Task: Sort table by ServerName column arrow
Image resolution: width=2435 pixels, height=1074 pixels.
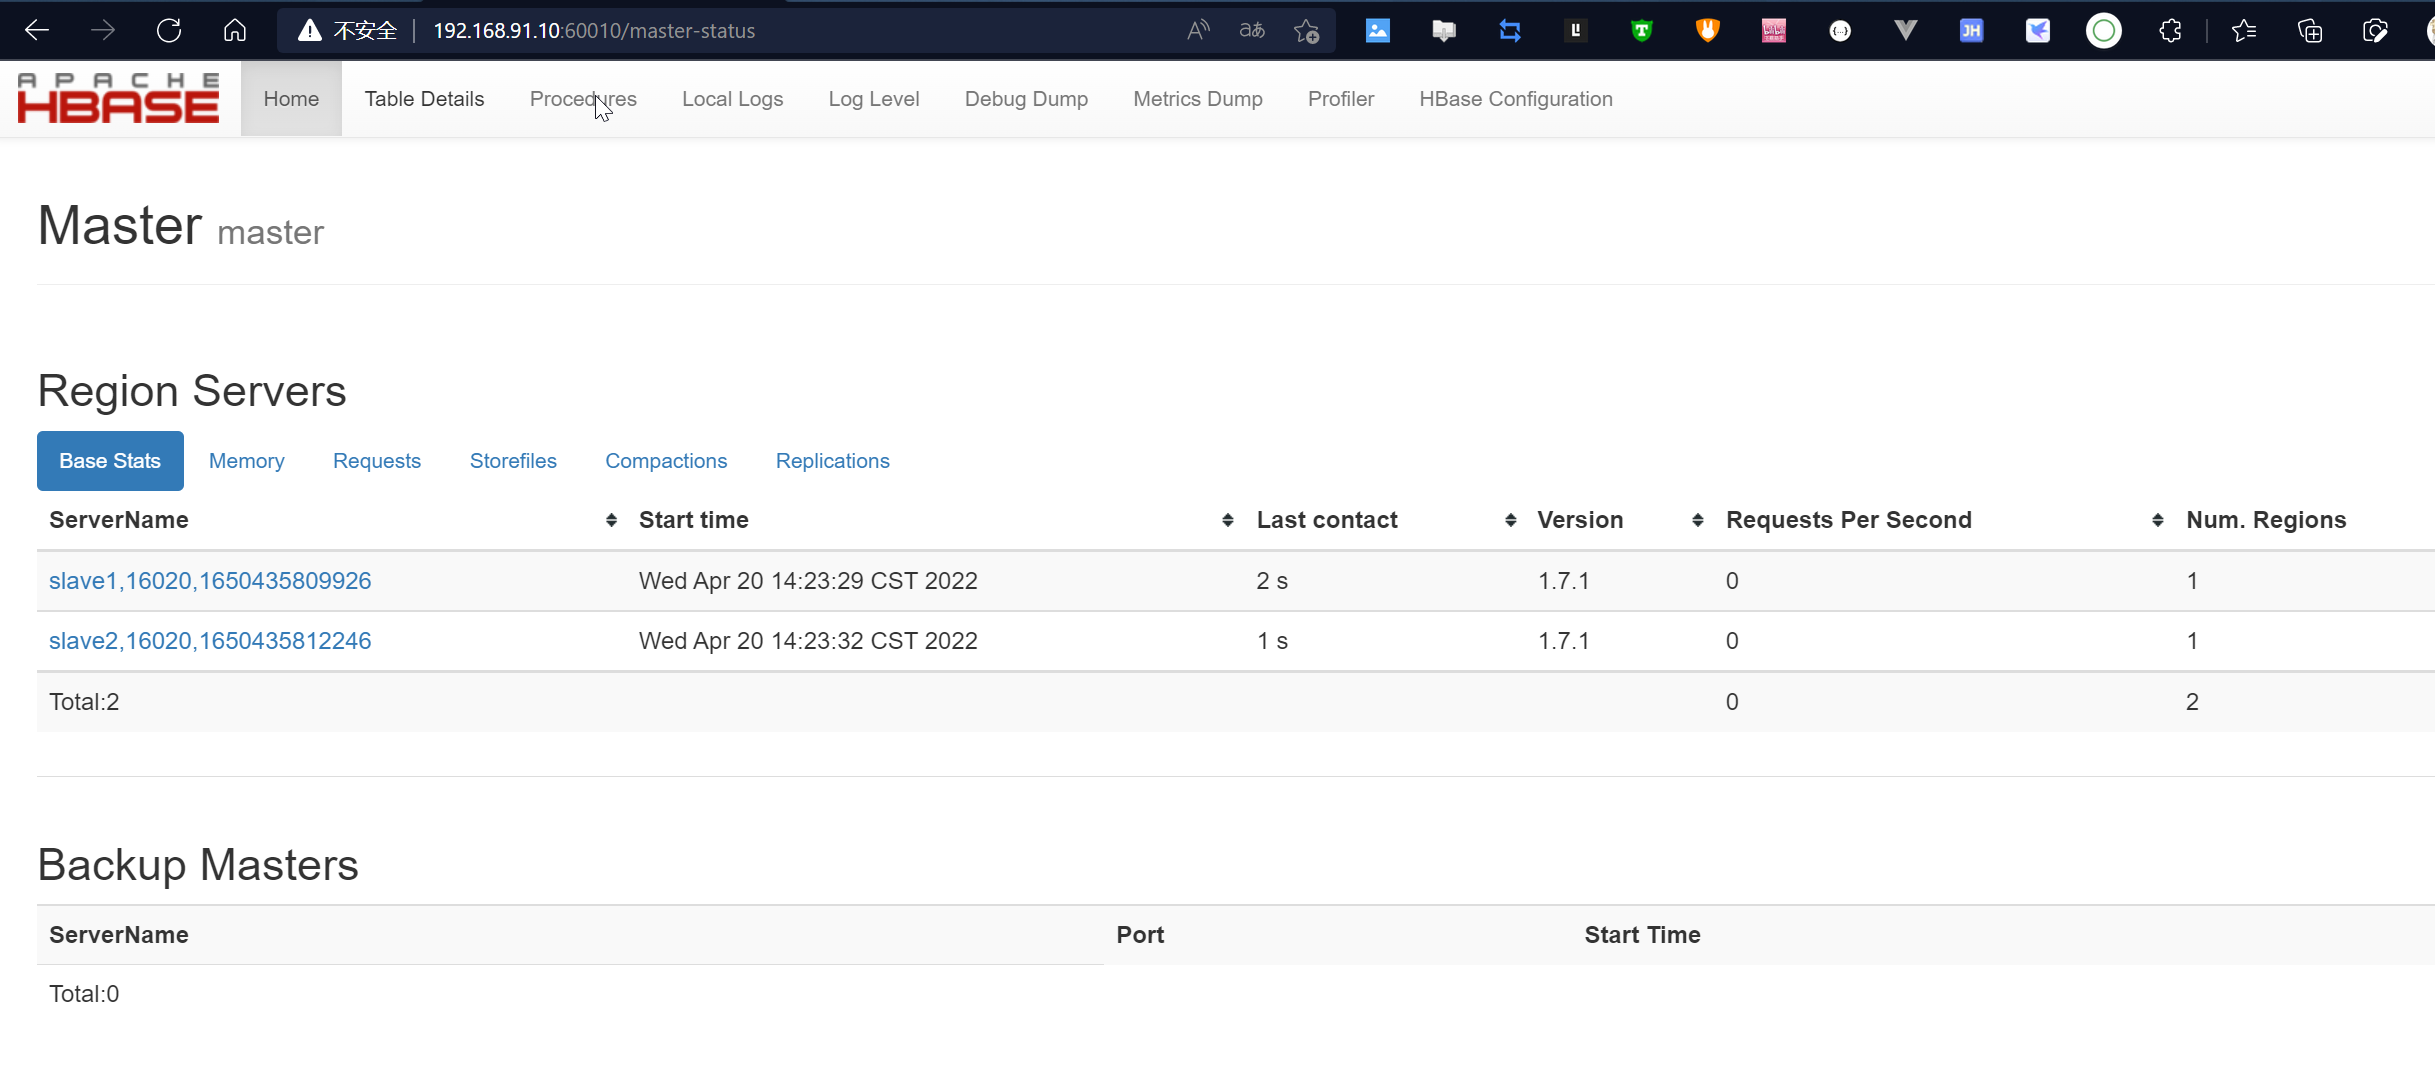Action: click(x=611, y=520)
